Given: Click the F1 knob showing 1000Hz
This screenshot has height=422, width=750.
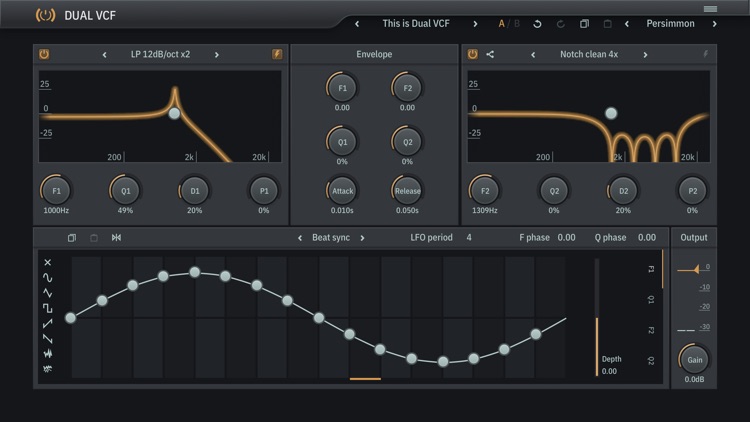Looking at the screenshot, I should pyautogui.click(x=56, y=190).
